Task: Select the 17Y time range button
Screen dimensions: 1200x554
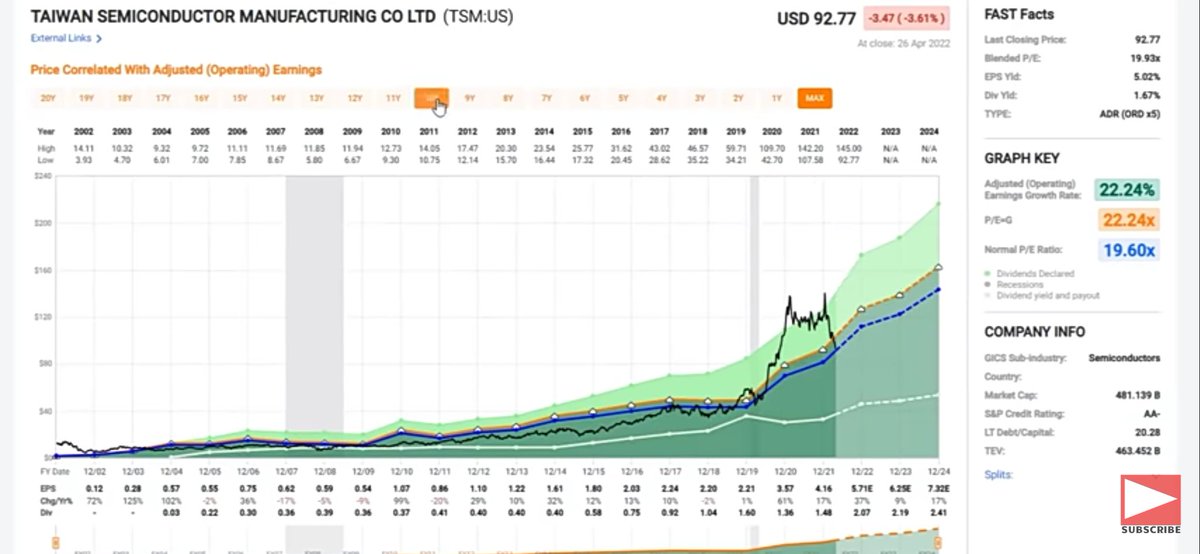Action: [x=163, y=98]
